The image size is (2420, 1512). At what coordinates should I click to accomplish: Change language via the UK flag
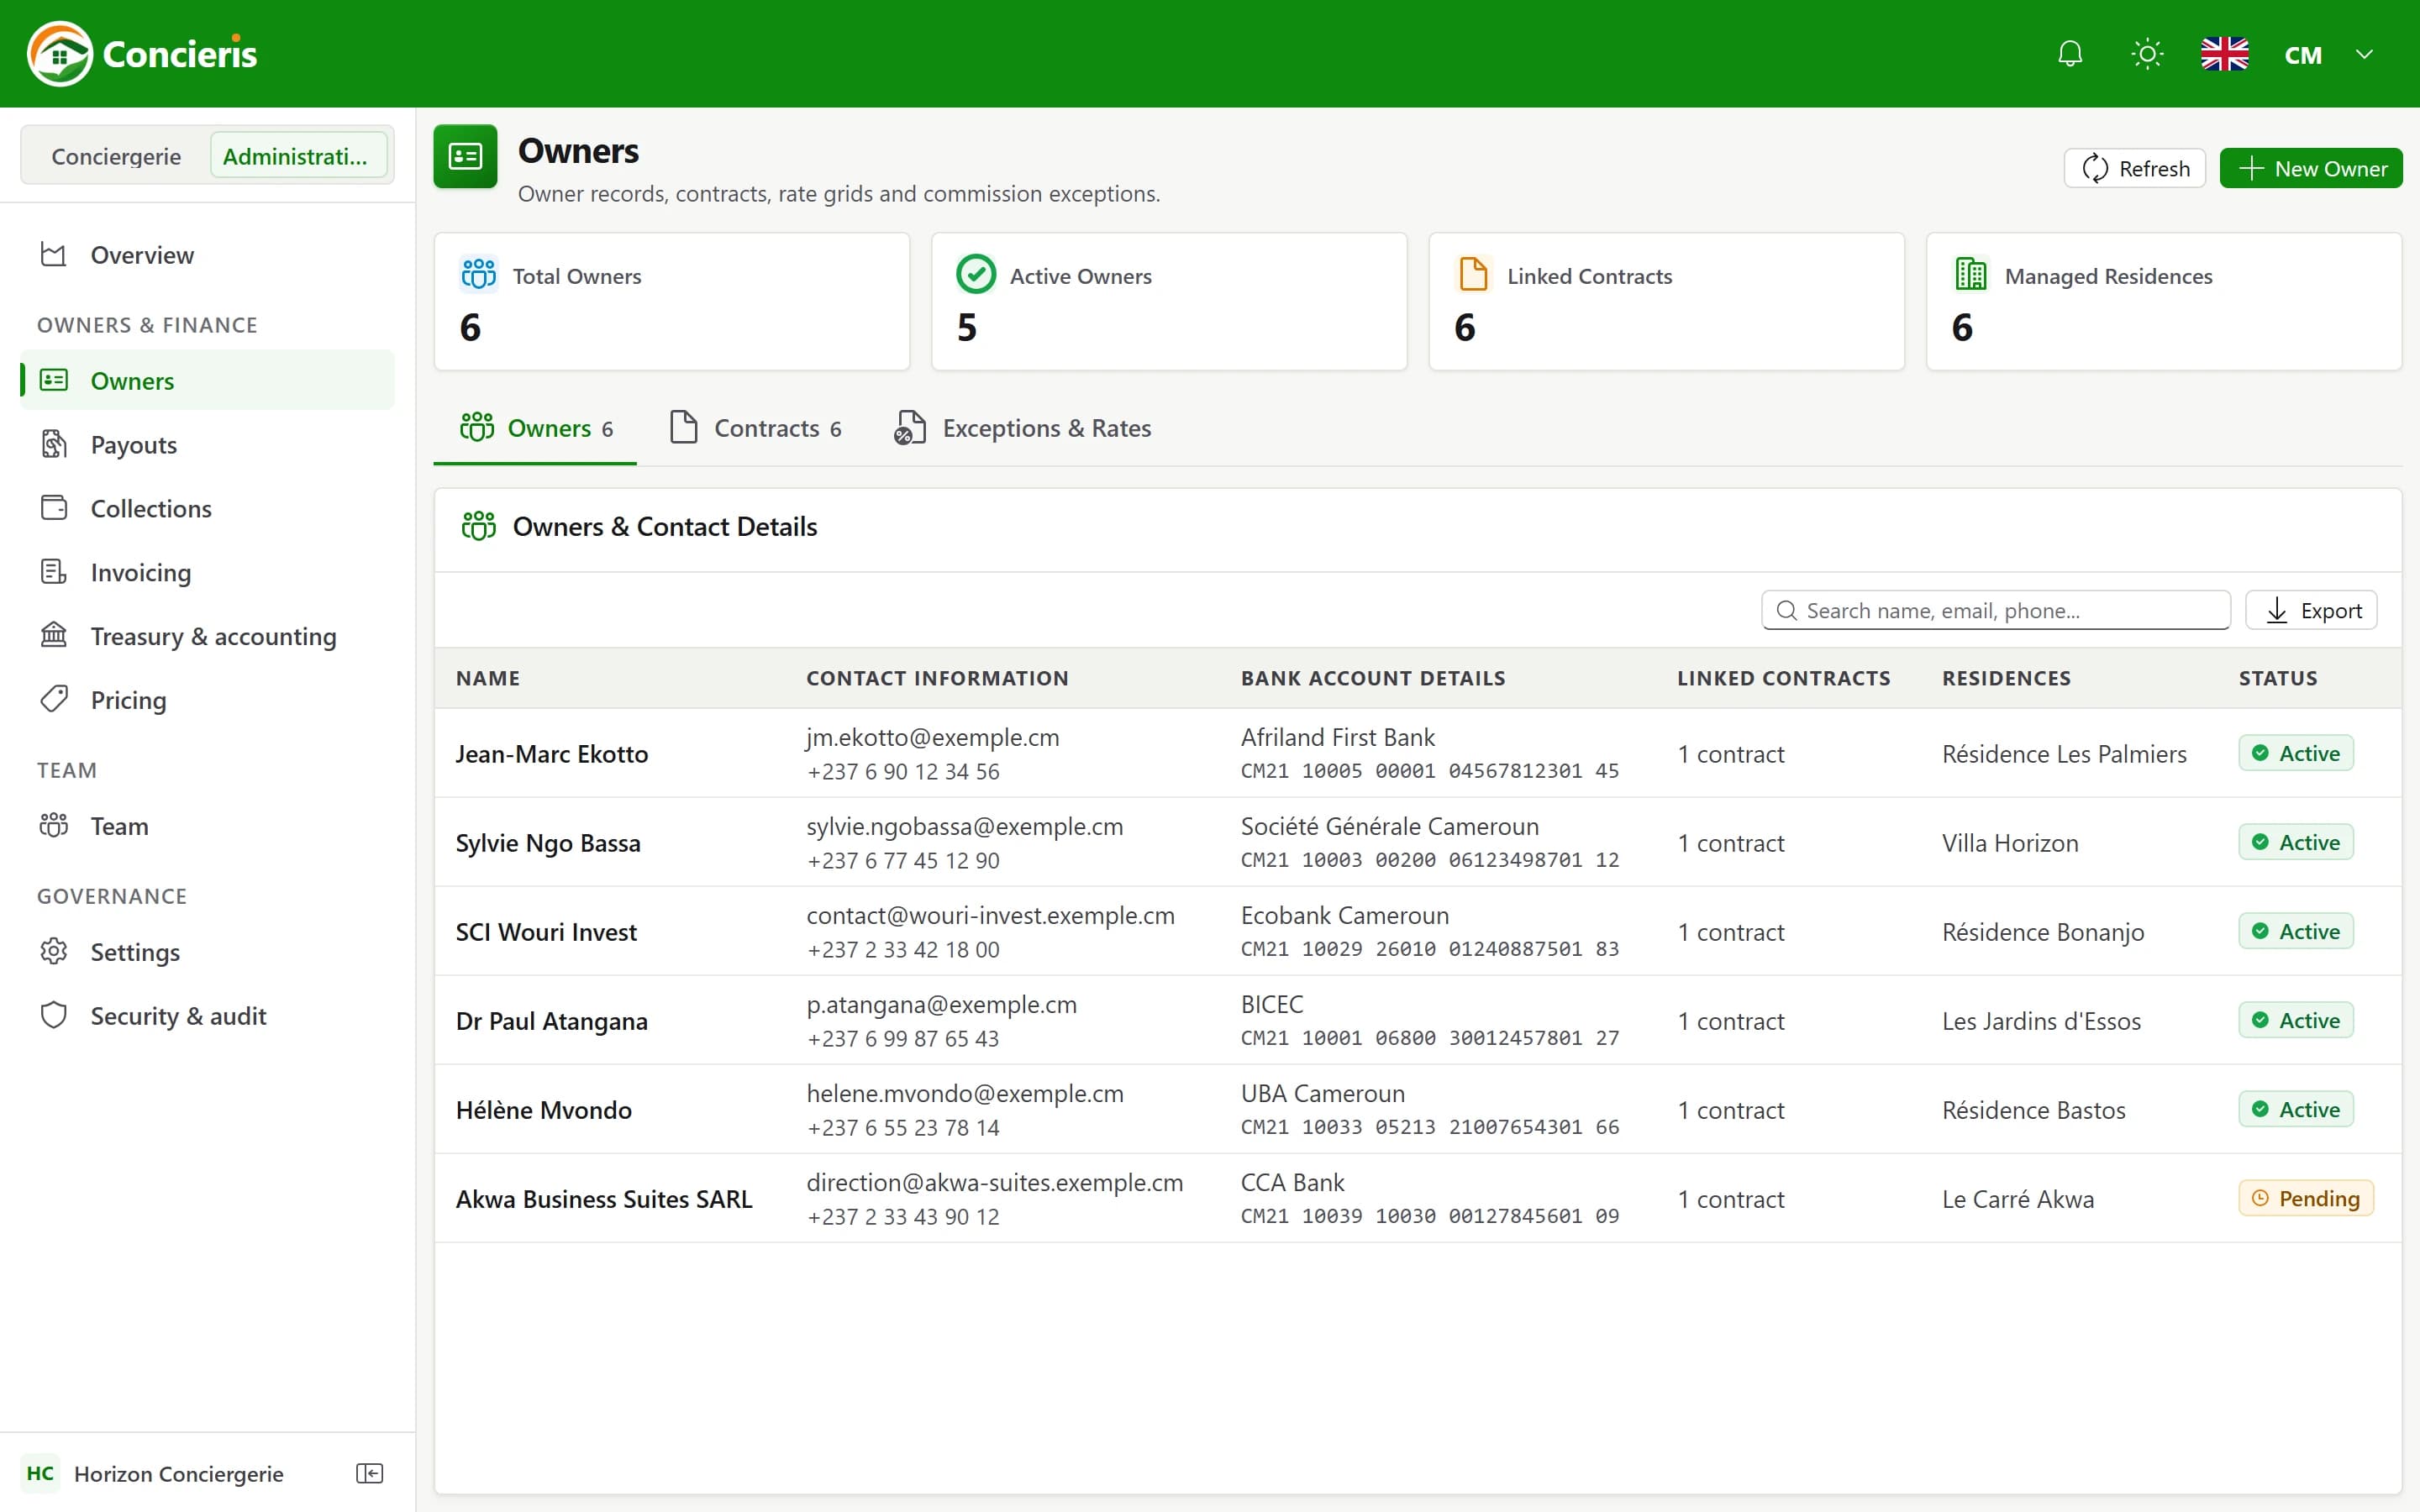click(2224, 54)
